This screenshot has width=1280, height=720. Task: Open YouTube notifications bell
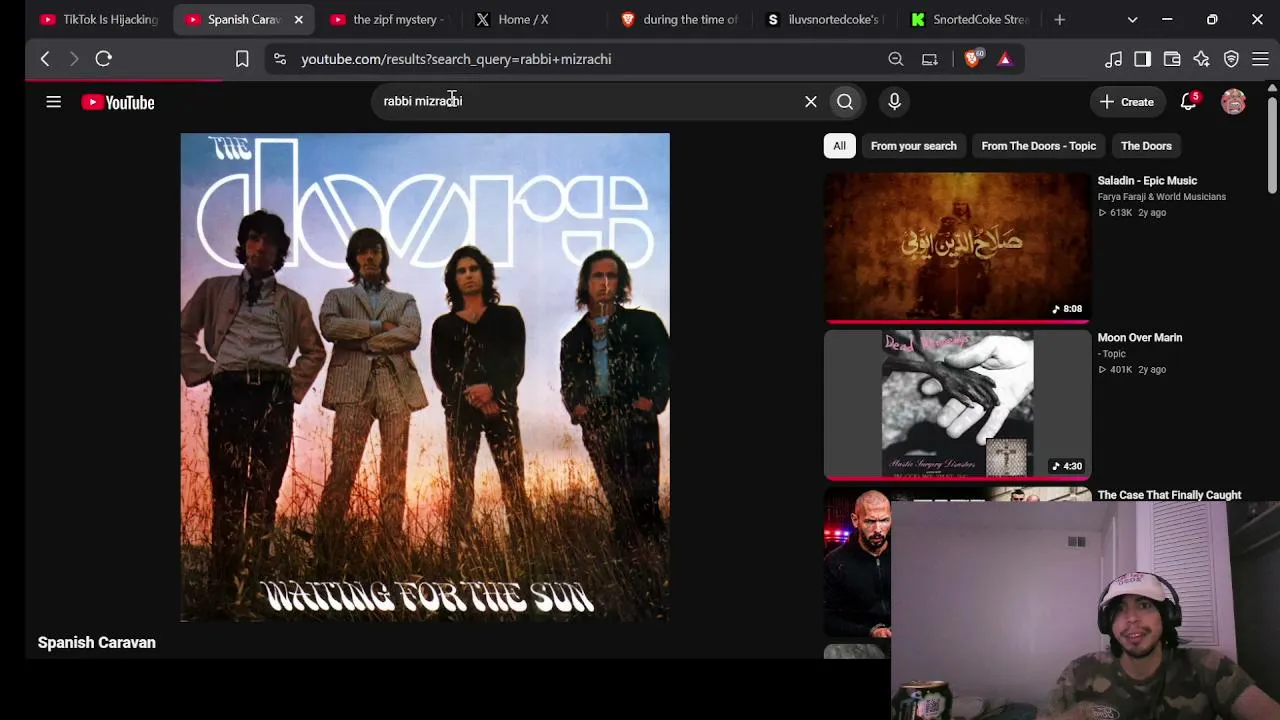click(x=1189, y=101)
